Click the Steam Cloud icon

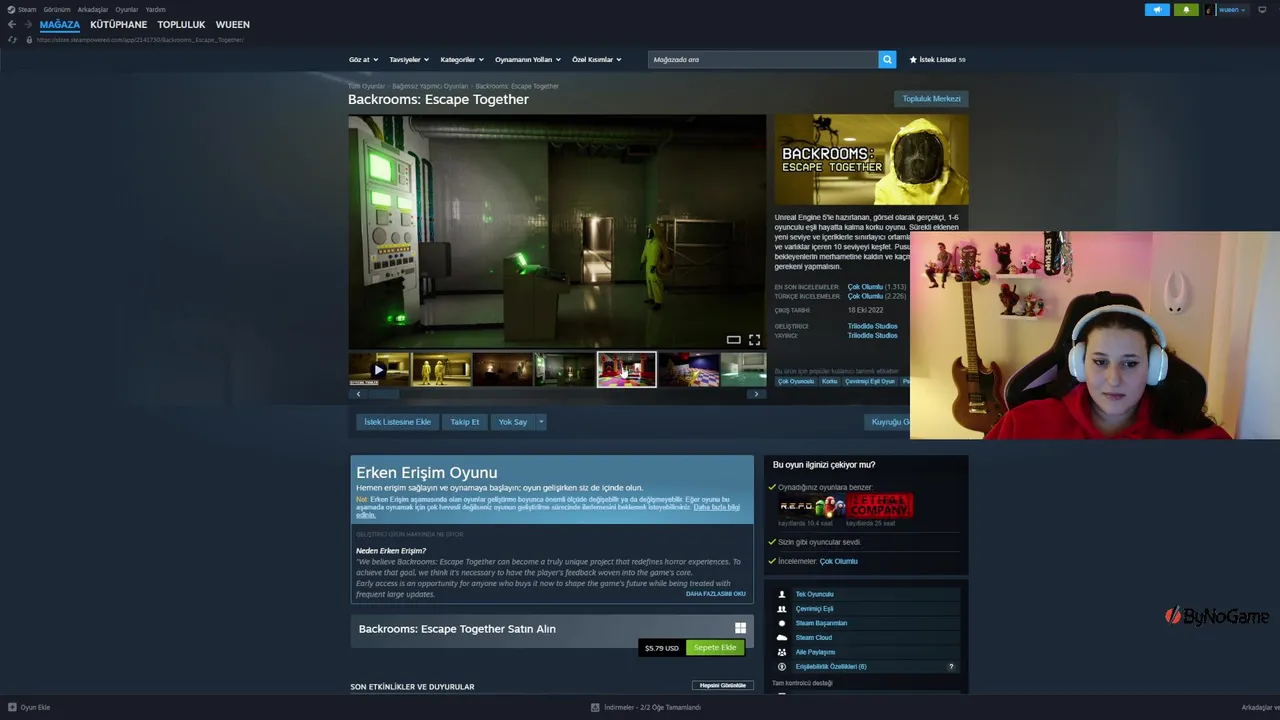pyautogui.click(x=782, y=637)
